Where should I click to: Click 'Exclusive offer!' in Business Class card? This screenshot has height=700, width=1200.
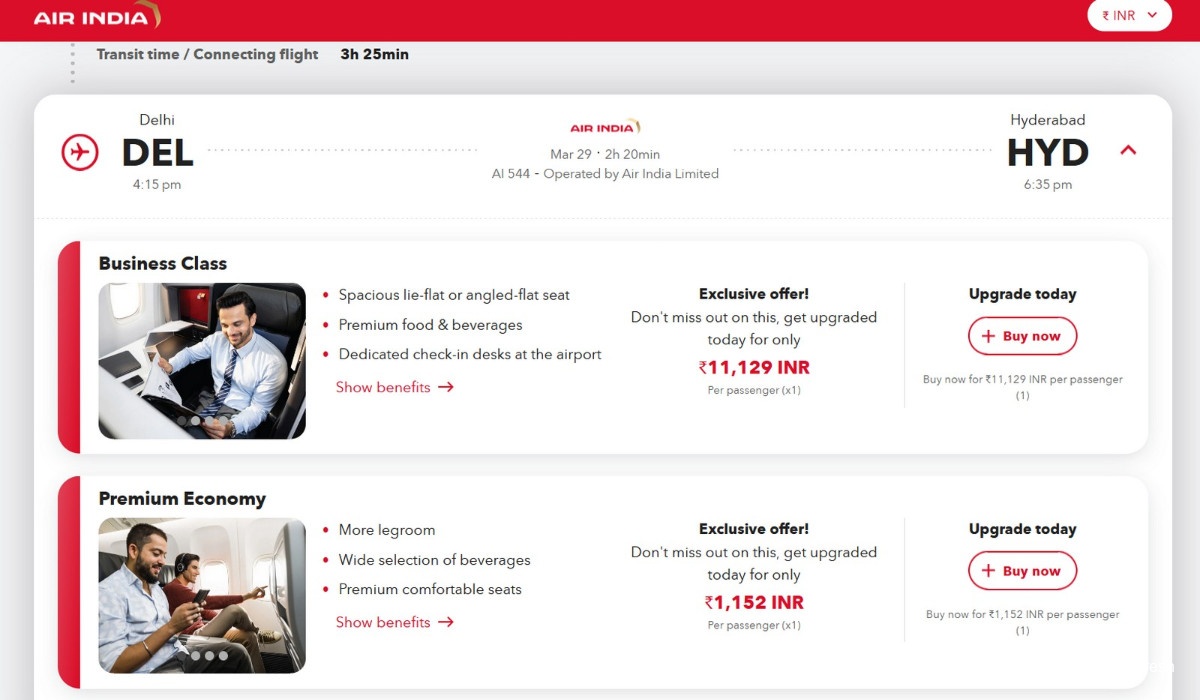tap(754, 294)
